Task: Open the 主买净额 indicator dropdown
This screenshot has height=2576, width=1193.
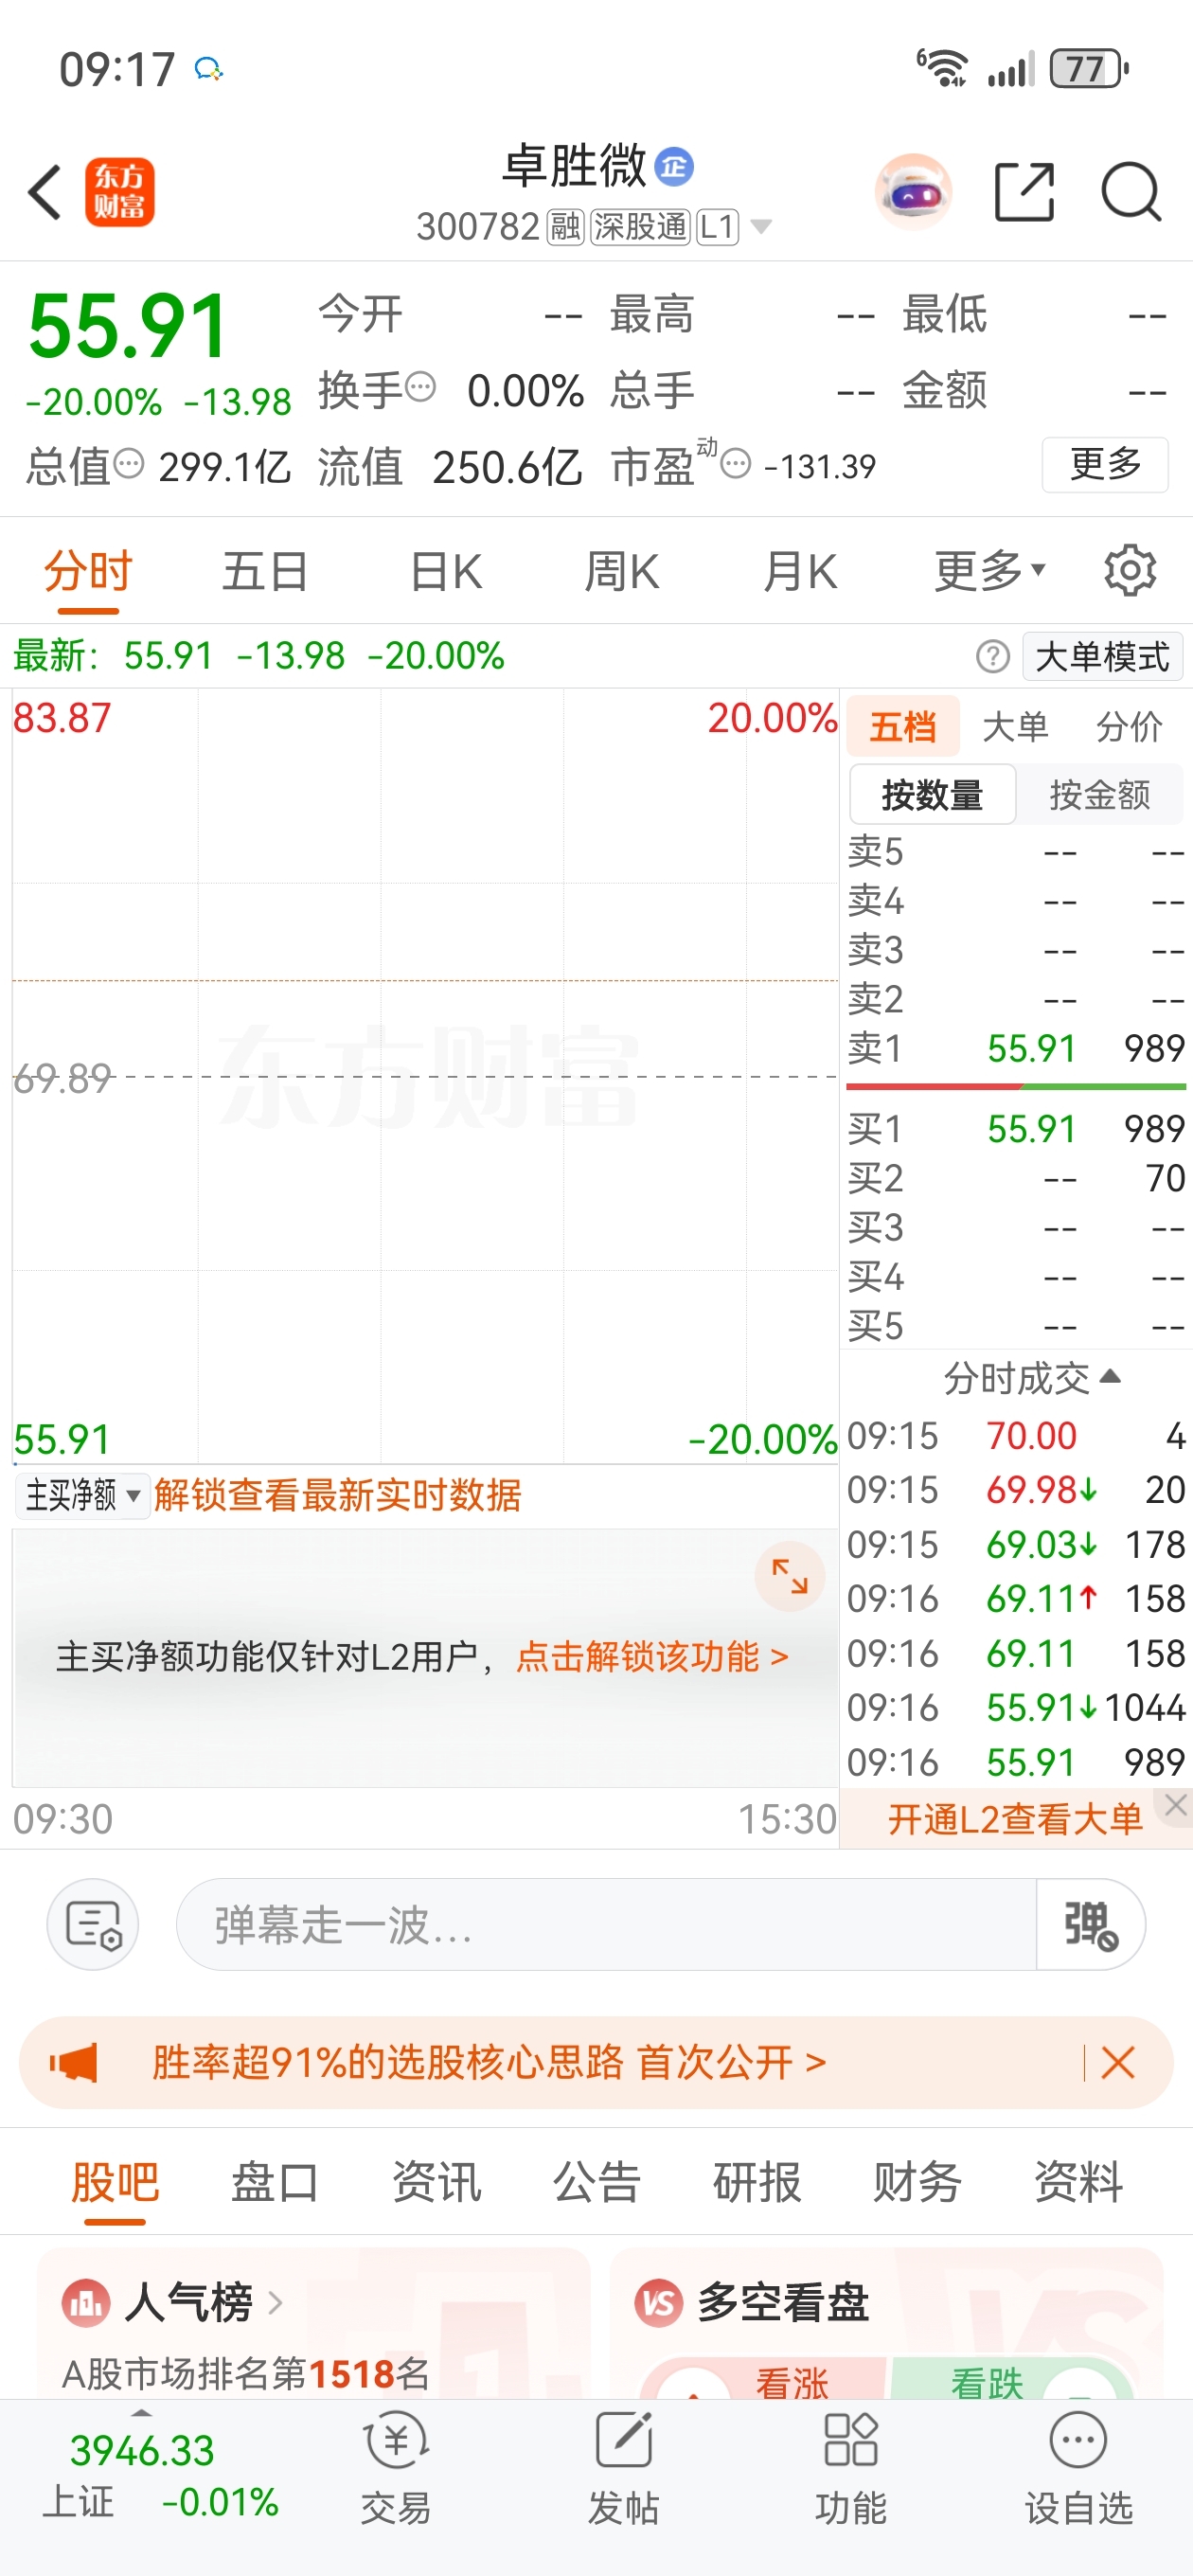Action: [x=82, y=1496]
